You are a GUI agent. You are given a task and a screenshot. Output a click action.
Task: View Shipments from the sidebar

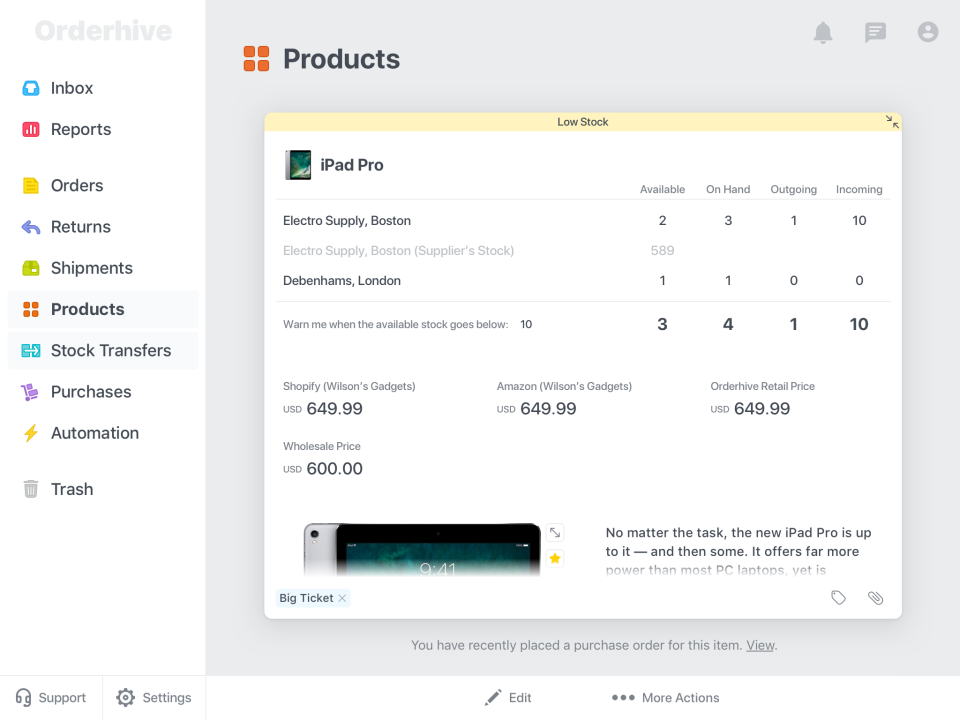coord(91,268)
